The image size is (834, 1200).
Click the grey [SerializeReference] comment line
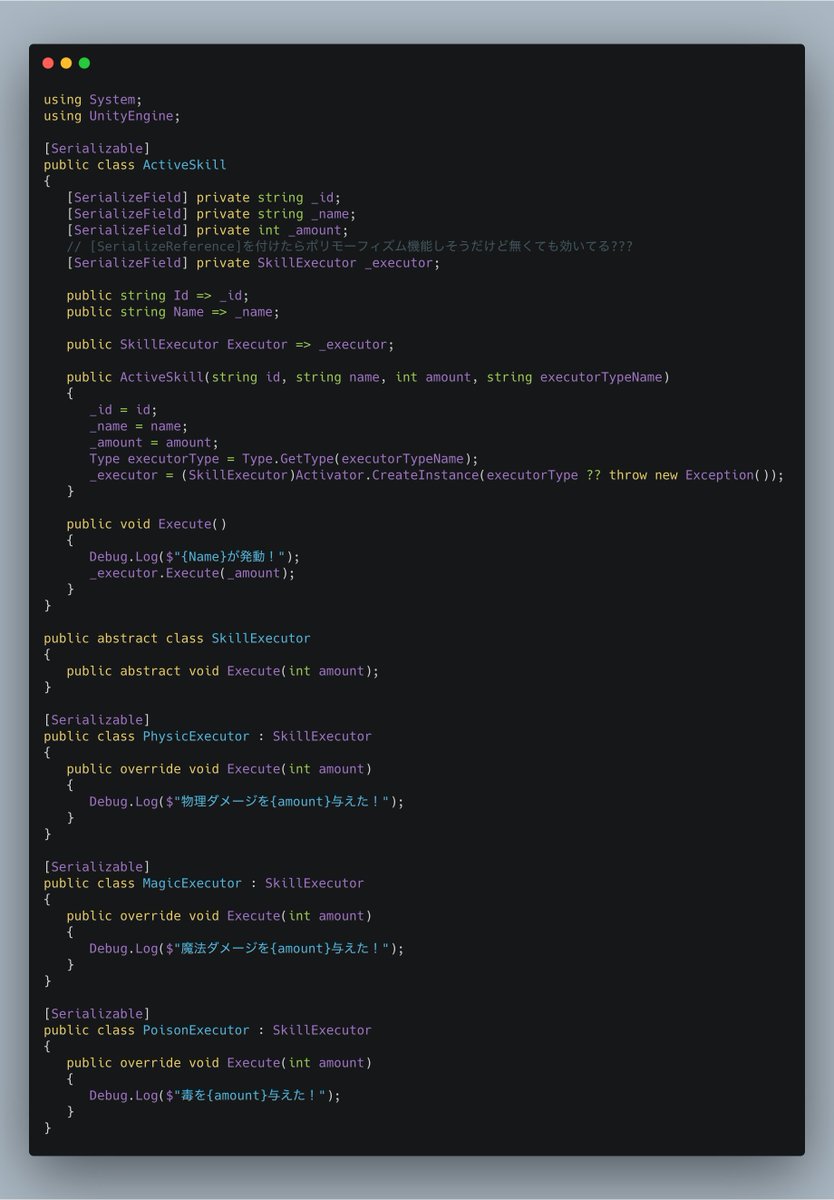(349, 246)
